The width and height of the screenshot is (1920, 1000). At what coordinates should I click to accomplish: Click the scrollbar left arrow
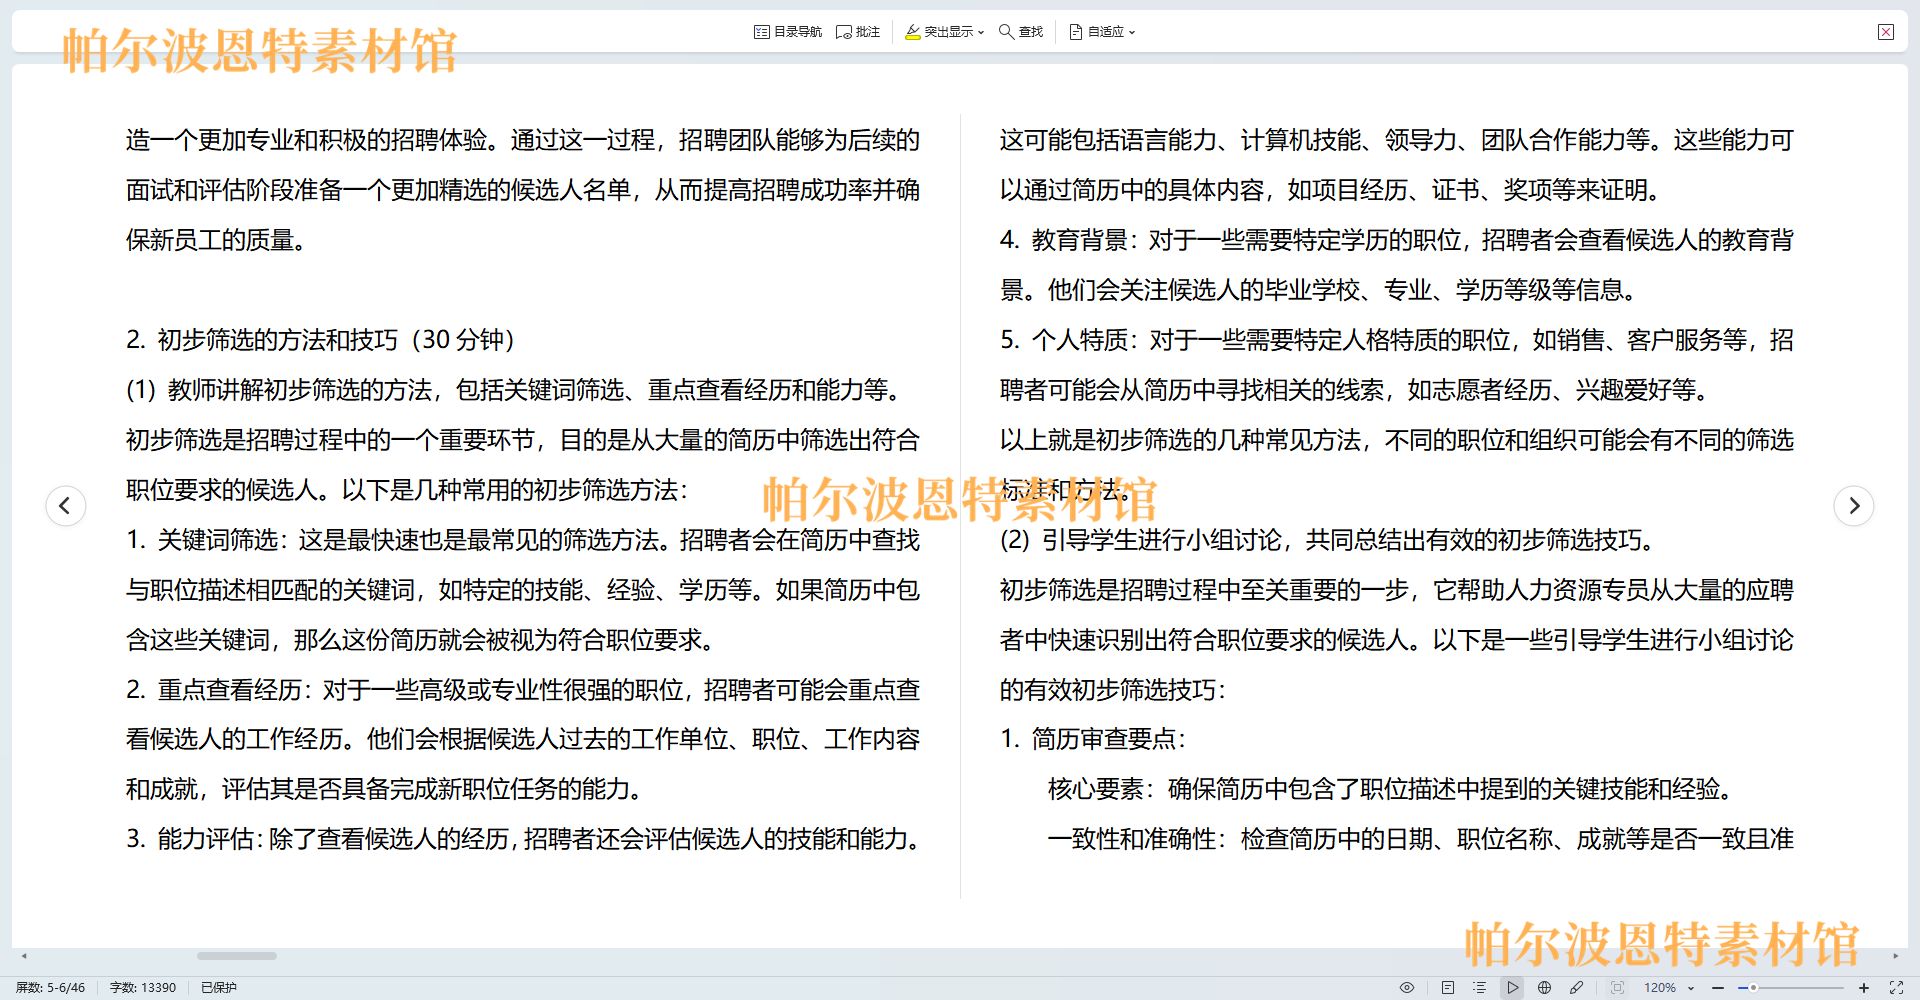[x=24, y=956]
